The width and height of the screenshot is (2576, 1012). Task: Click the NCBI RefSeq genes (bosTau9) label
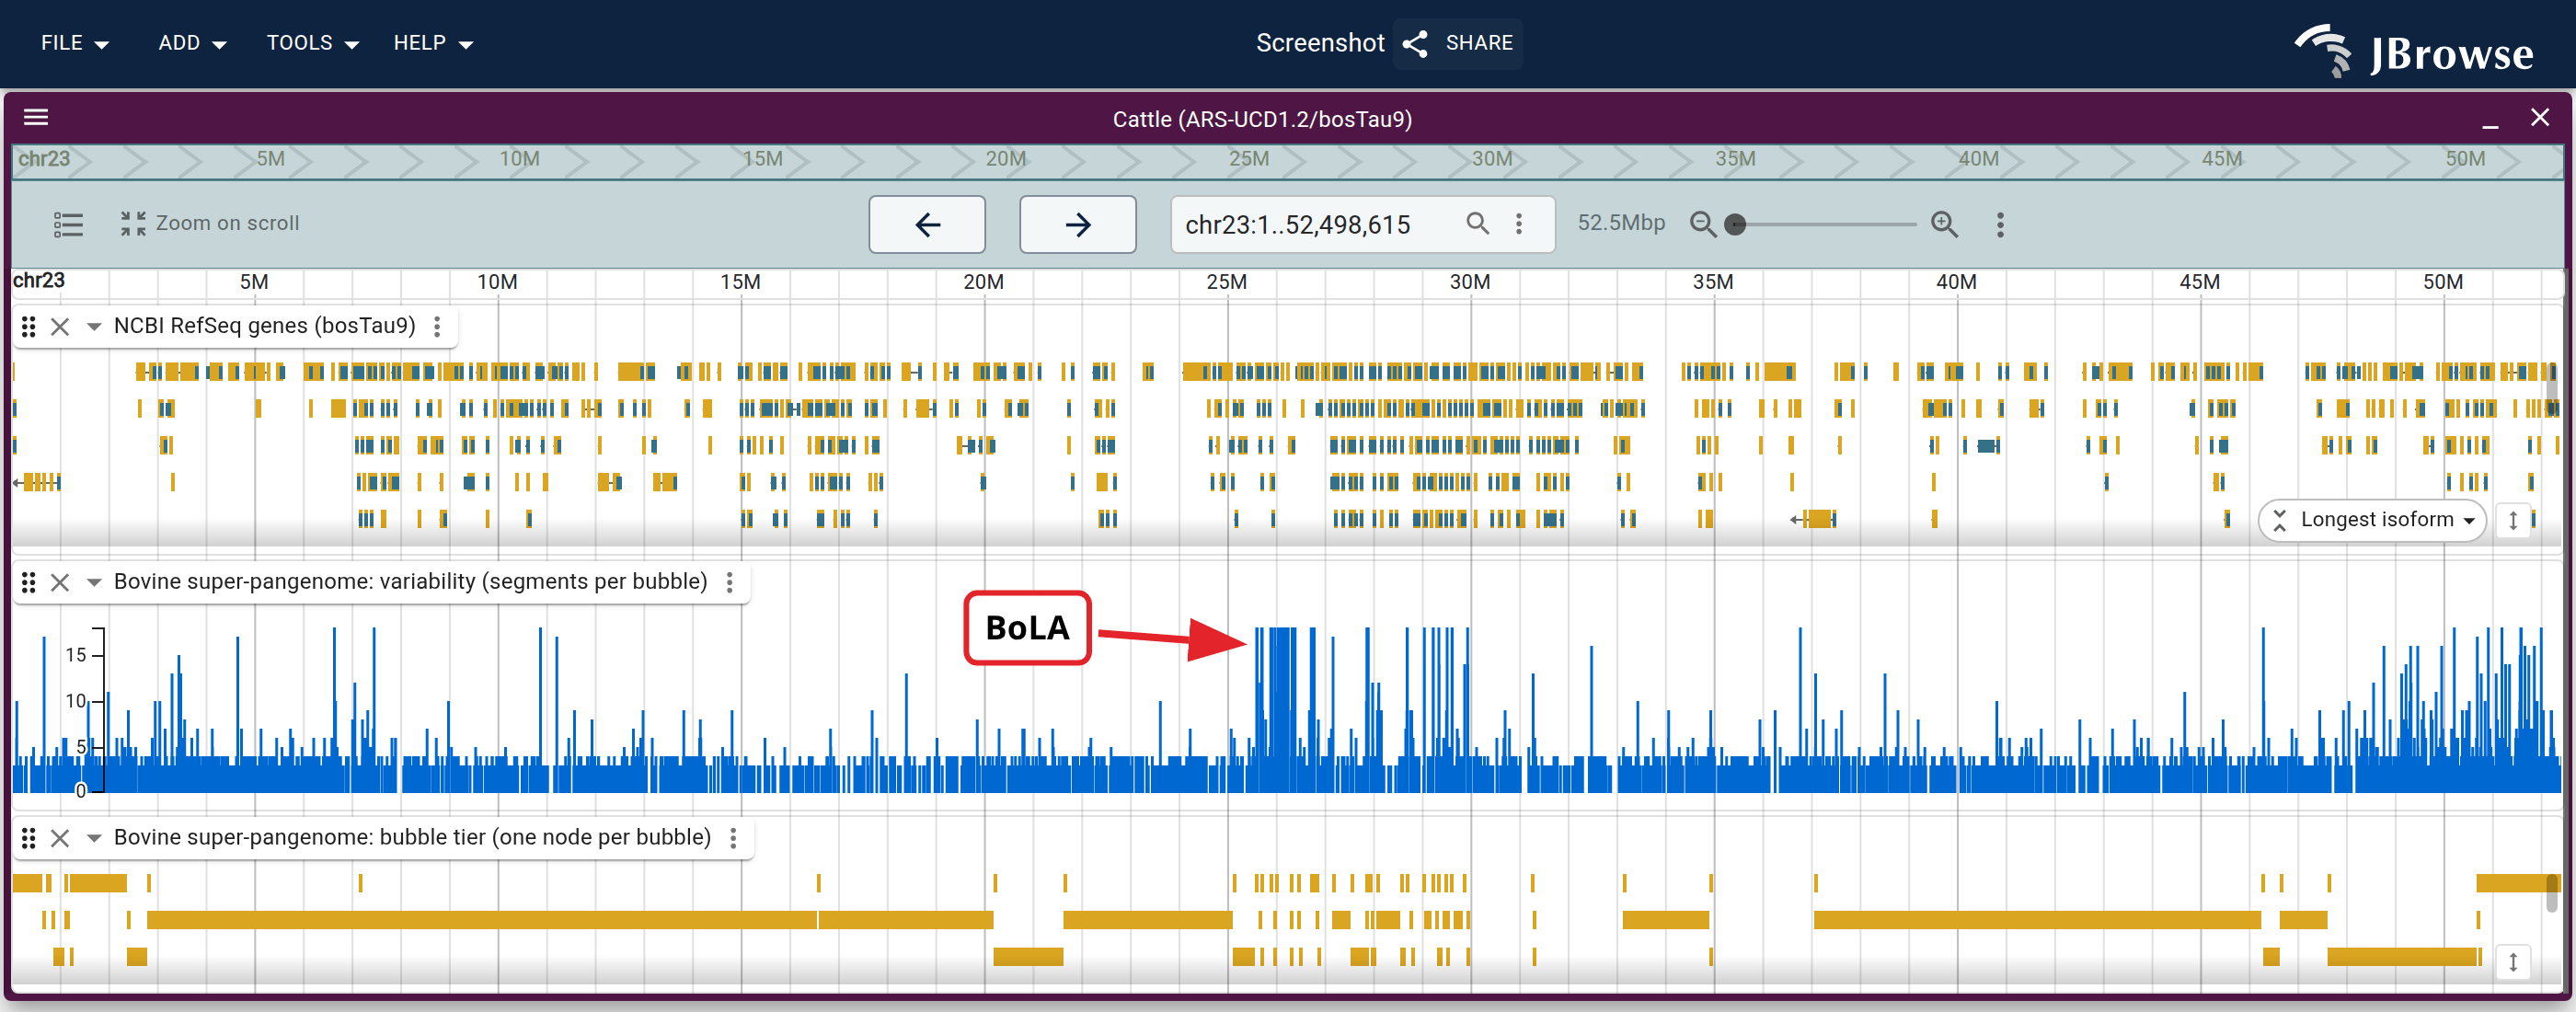(x=265, y=326)
